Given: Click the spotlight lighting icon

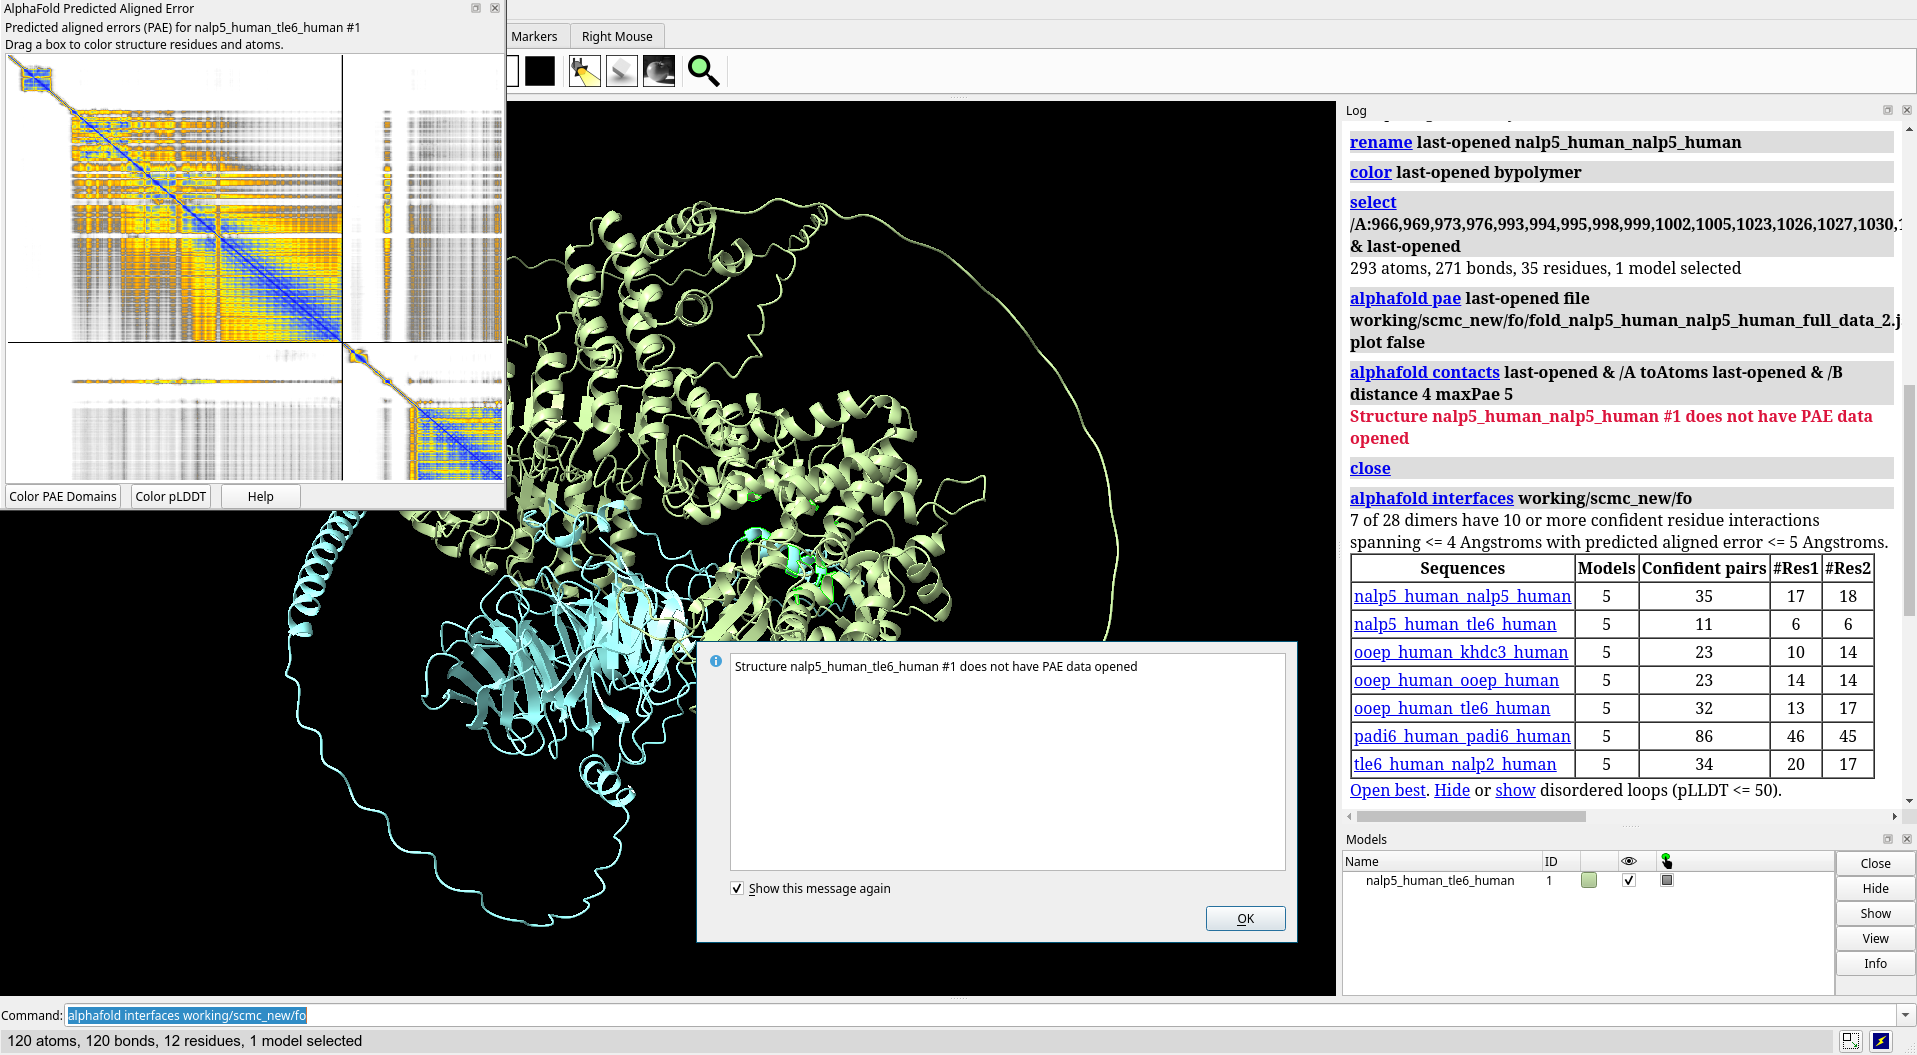Looking at the screenshot, I should click(584, 71).
